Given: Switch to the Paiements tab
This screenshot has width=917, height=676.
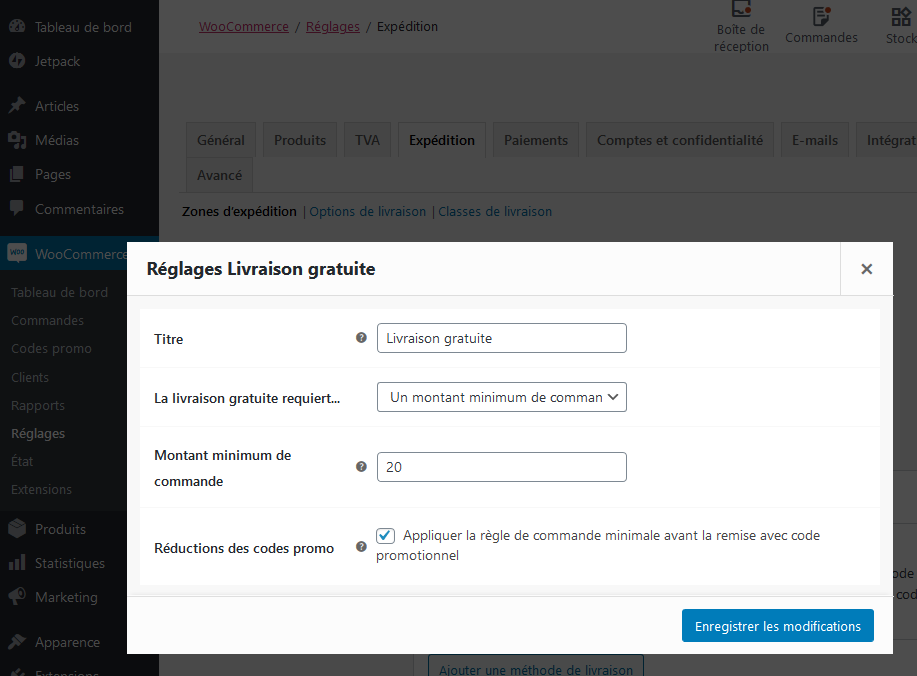Looking at the screenshot, I should 535,139.
